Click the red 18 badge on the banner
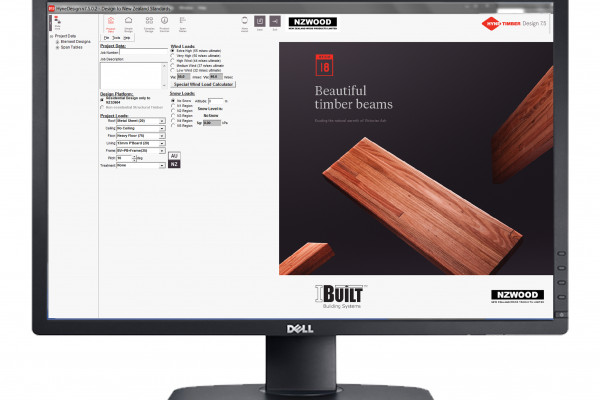 coord(324,65)
